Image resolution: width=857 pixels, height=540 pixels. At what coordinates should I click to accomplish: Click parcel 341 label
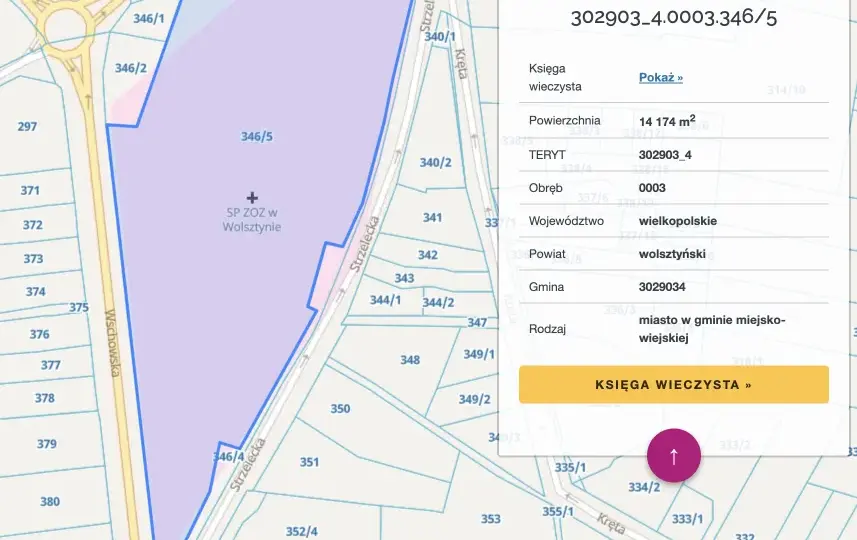[x=432, y=218]
